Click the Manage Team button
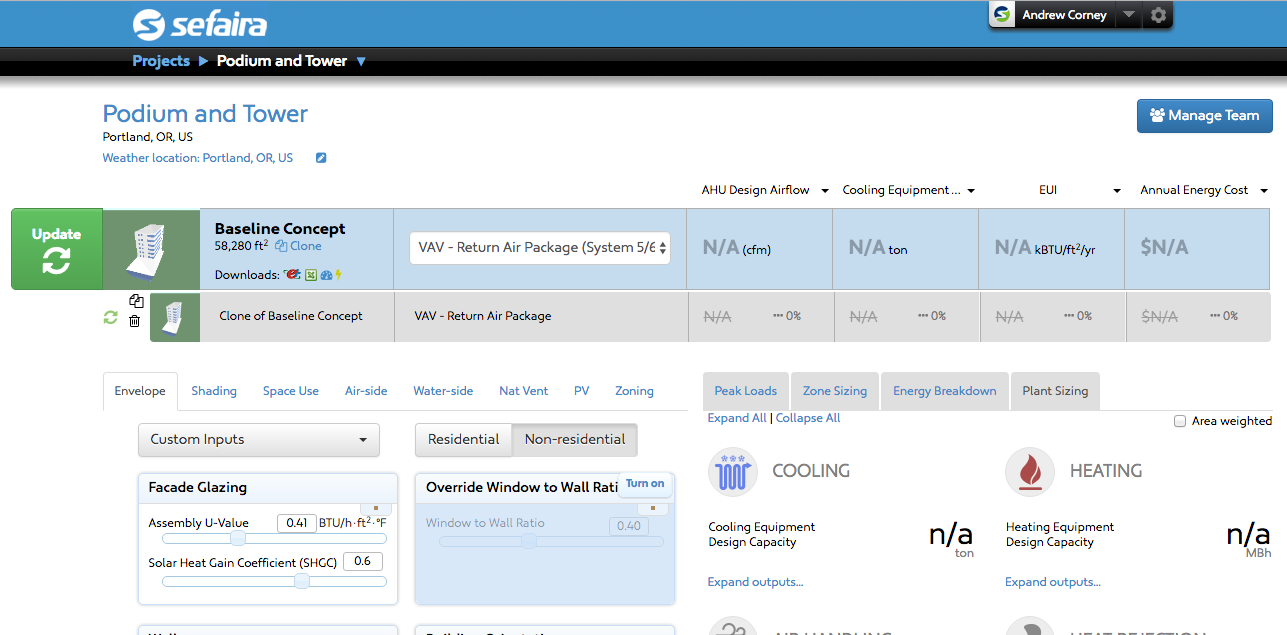 tap(1204, 116)
